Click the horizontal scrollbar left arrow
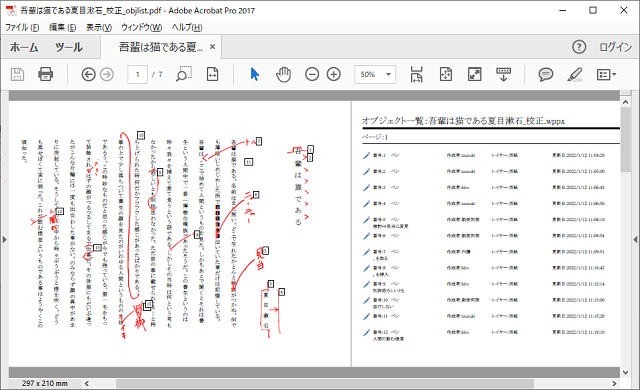The width and height of the screenshot is (640, 390). pos(87,383)
